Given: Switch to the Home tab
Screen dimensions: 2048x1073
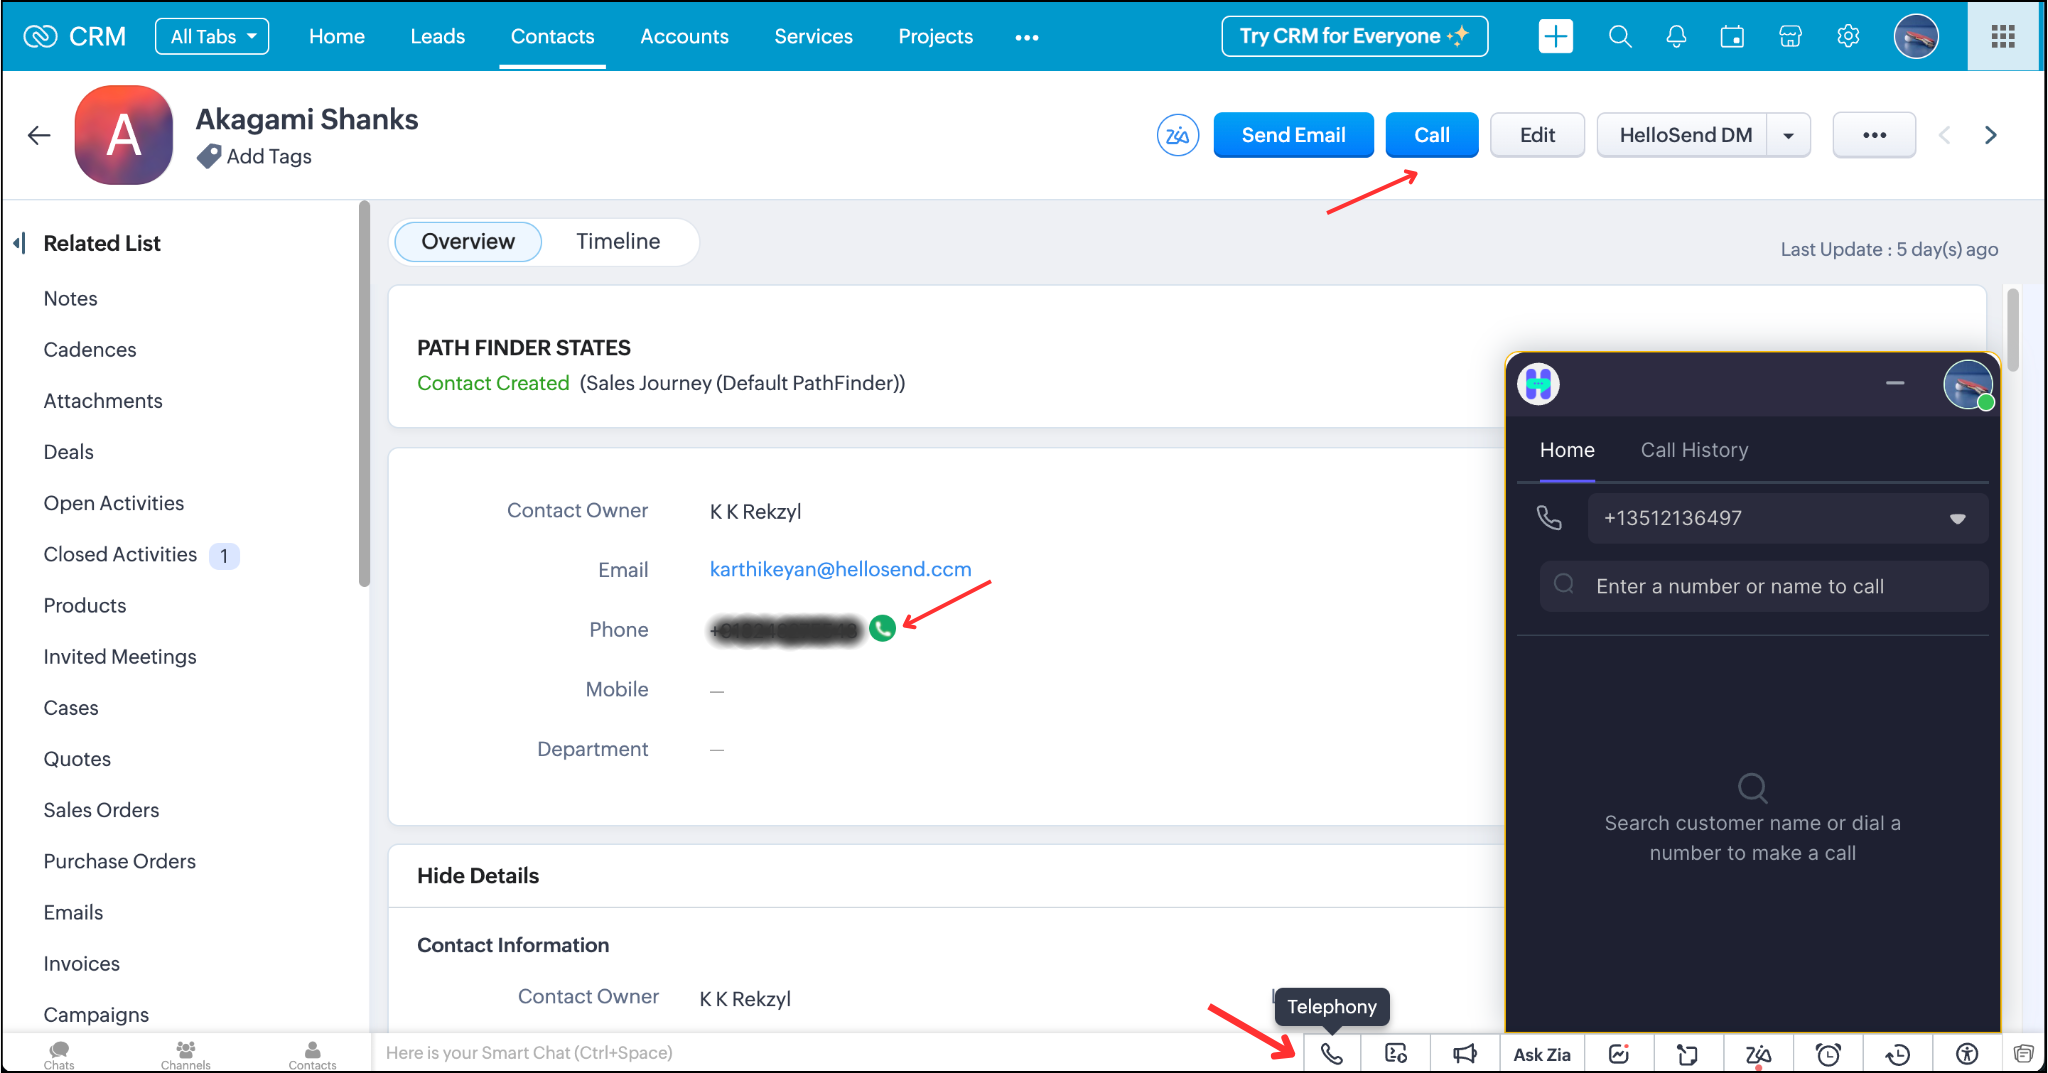Looking at the screenshot, I should coord(336,36).
